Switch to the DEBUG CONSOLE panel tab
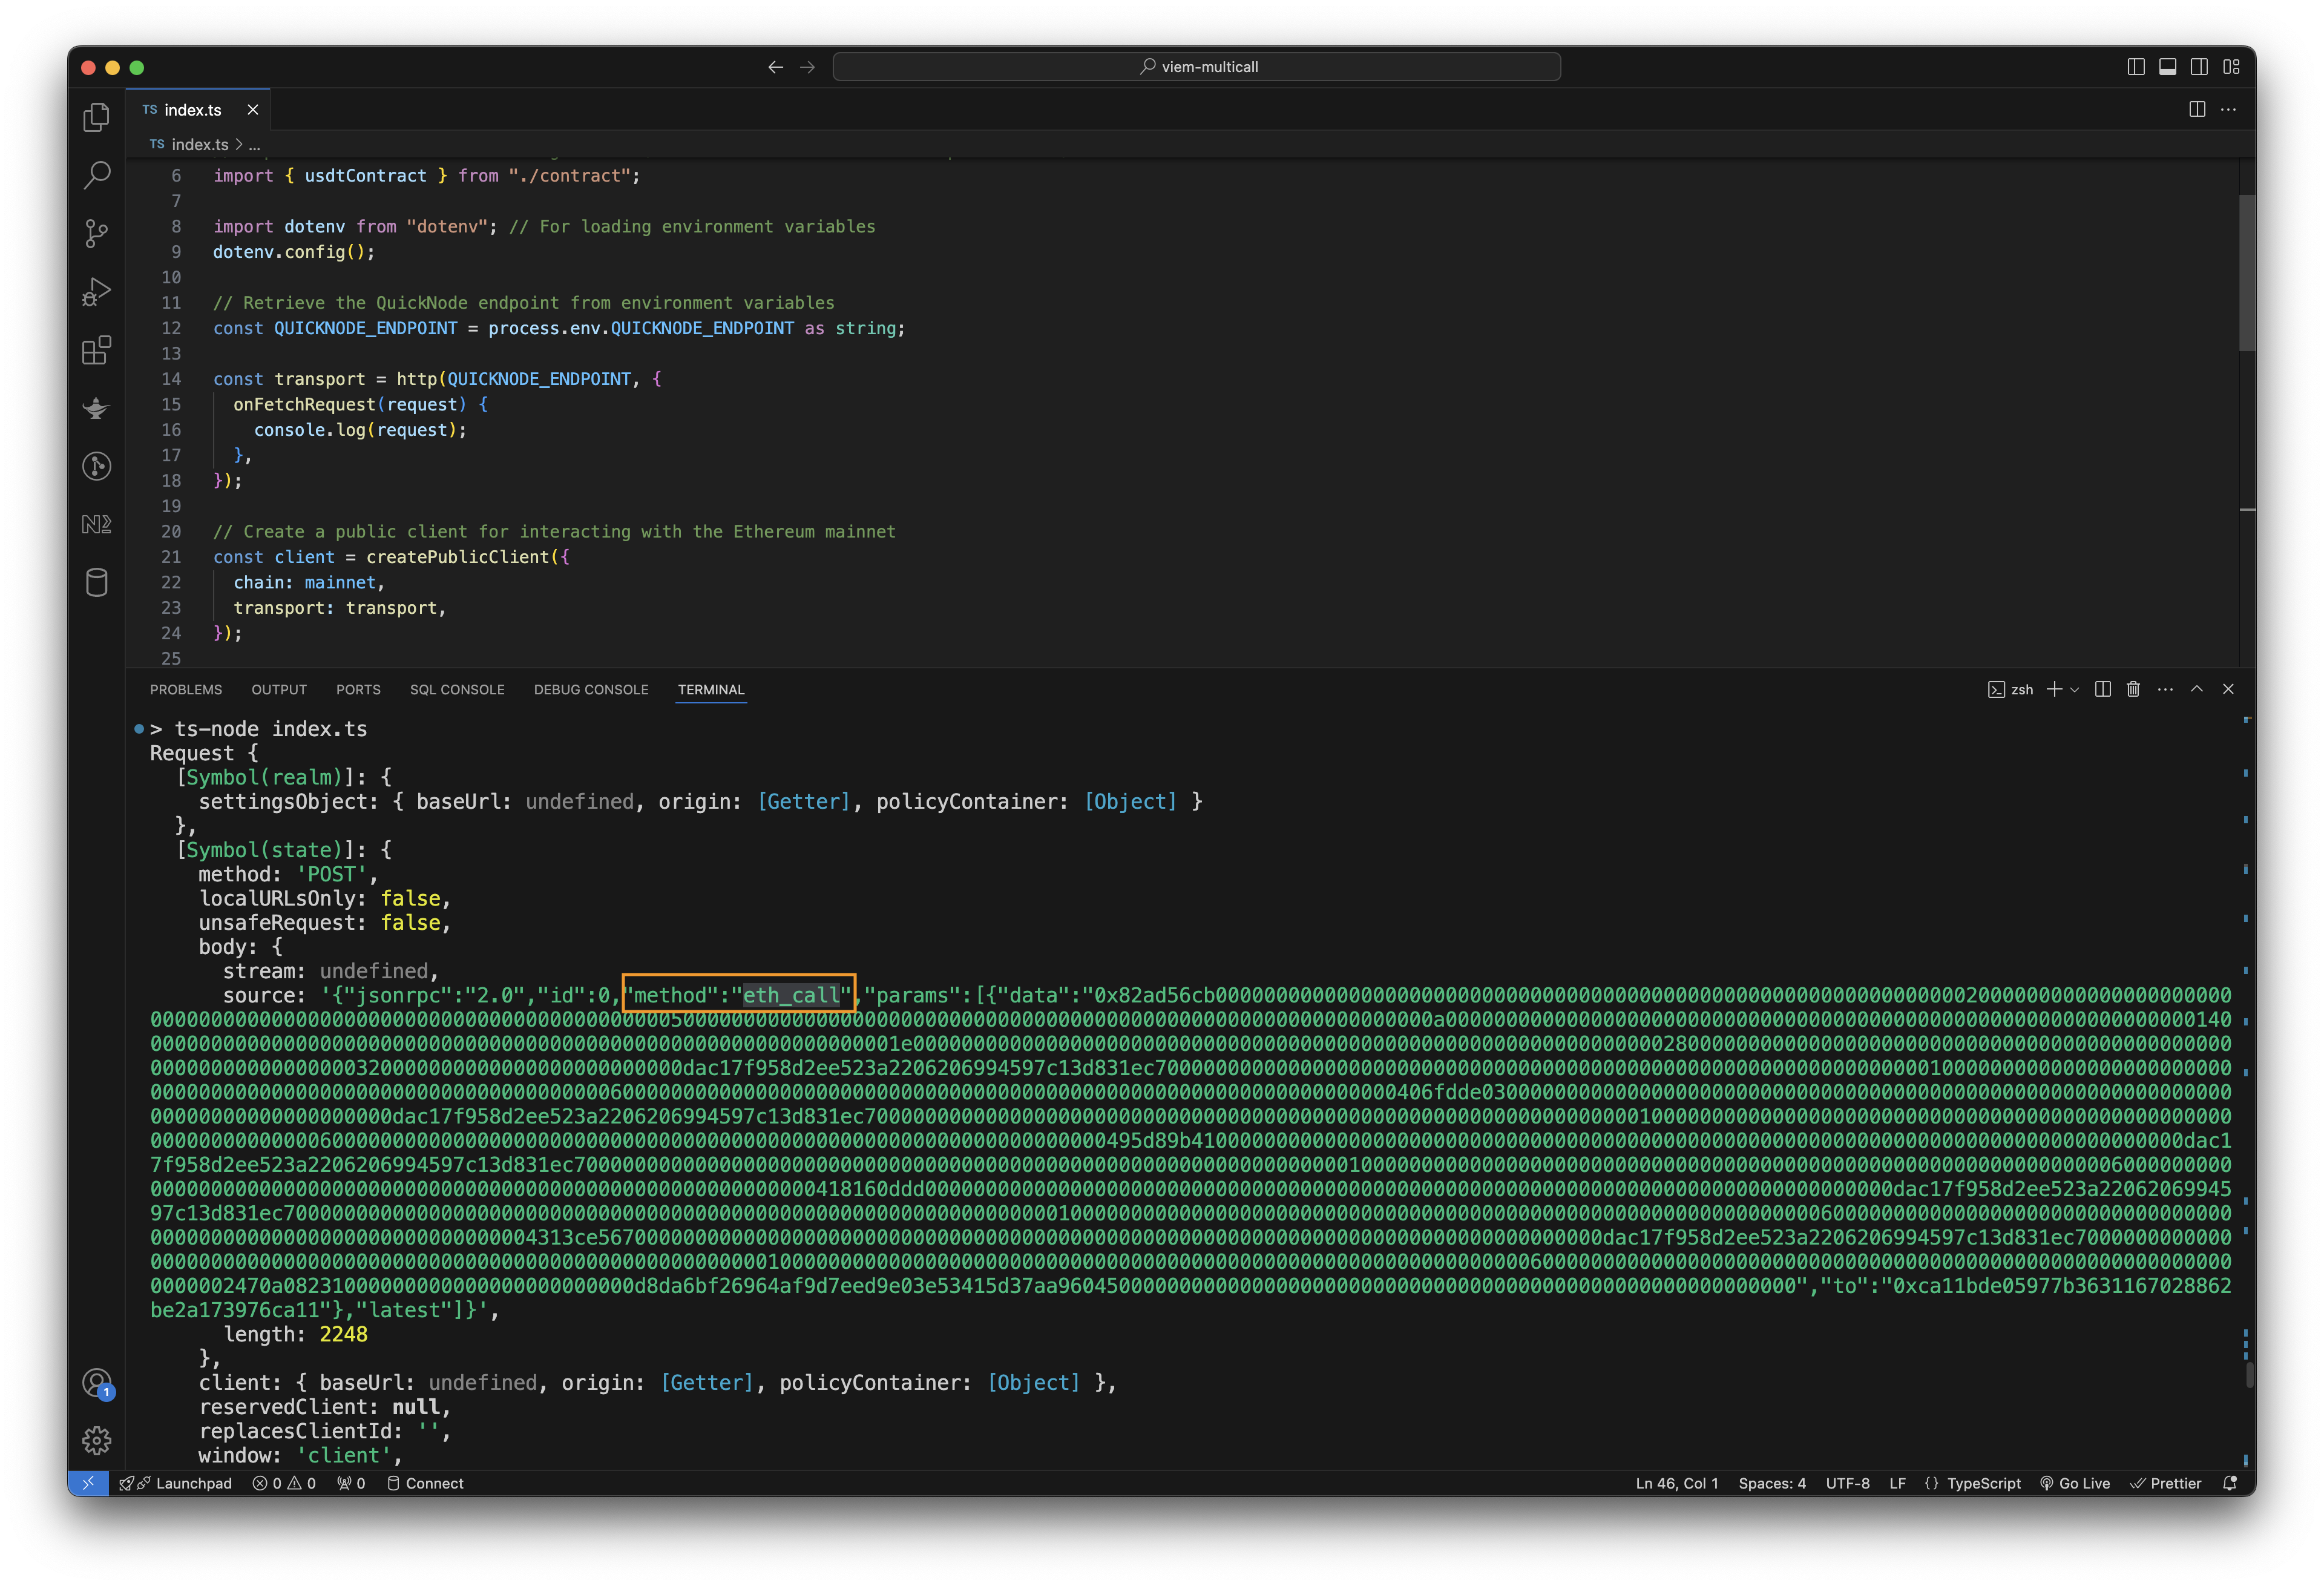Screen dimensions: 2324x1586 pyautogui.click(x=591, y=690)
